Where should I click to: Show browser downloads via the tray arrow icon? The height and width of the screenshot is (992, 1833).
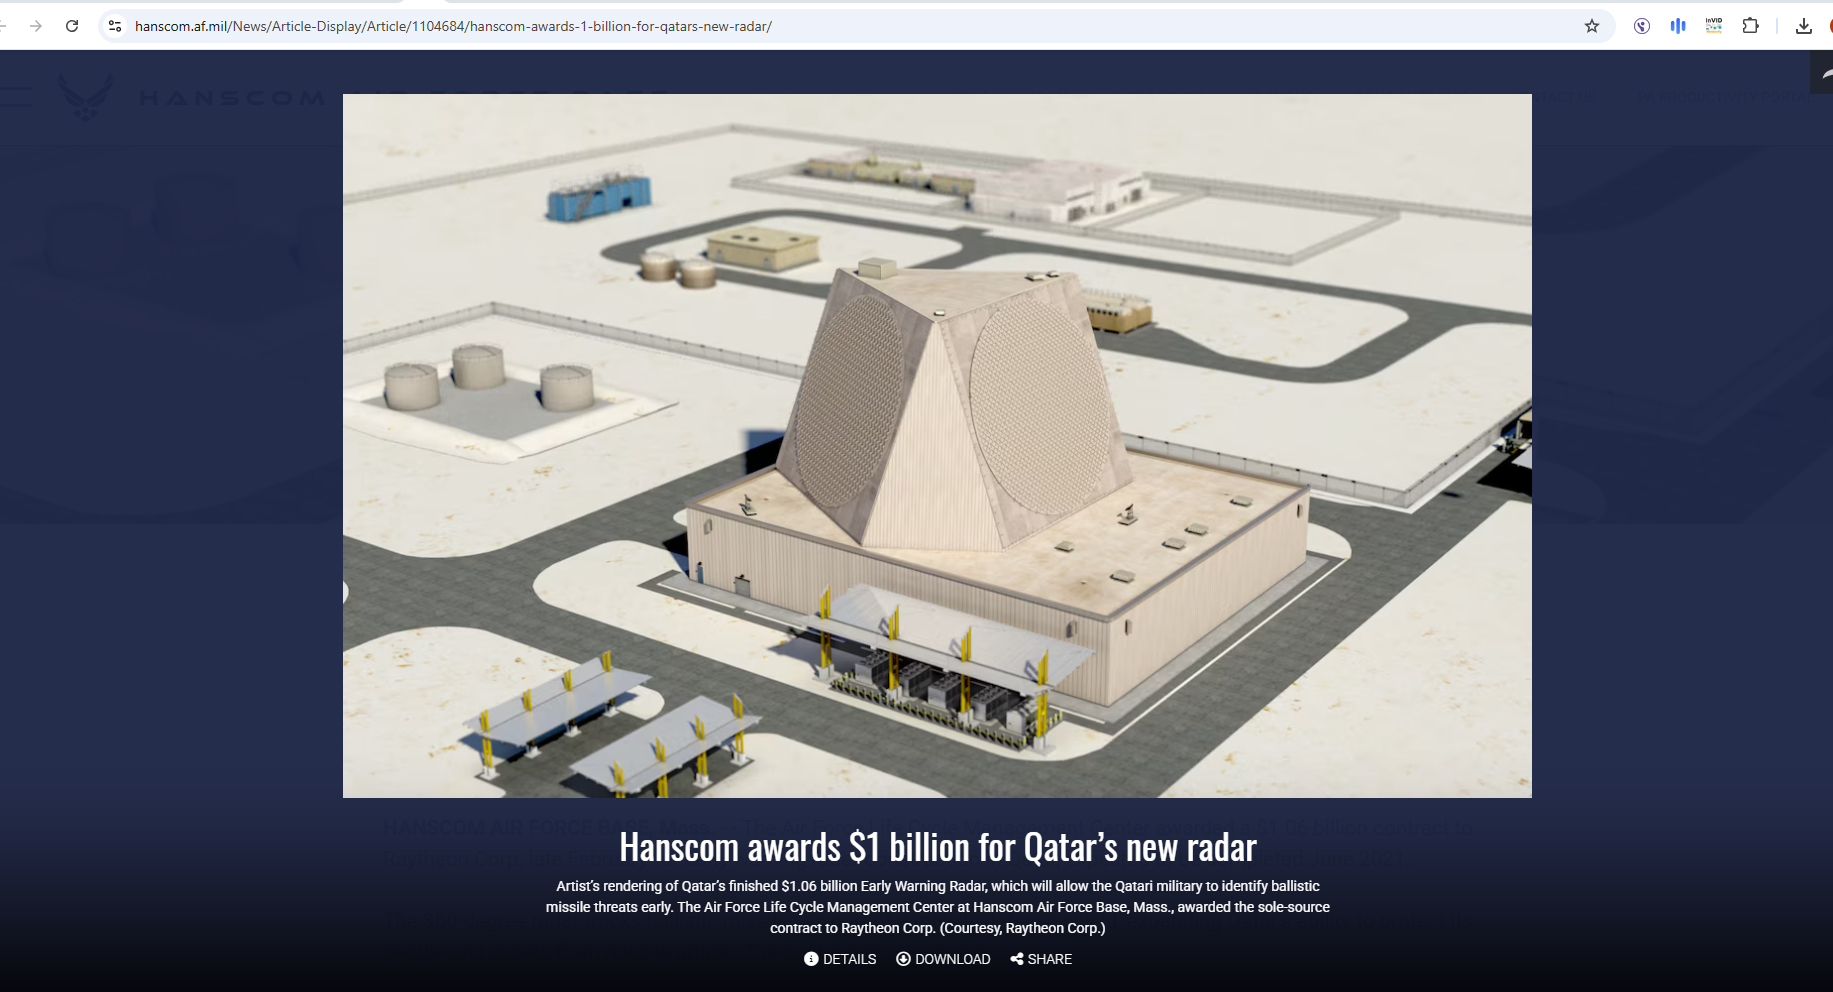pyautogui.click(x=1803, y=26)
